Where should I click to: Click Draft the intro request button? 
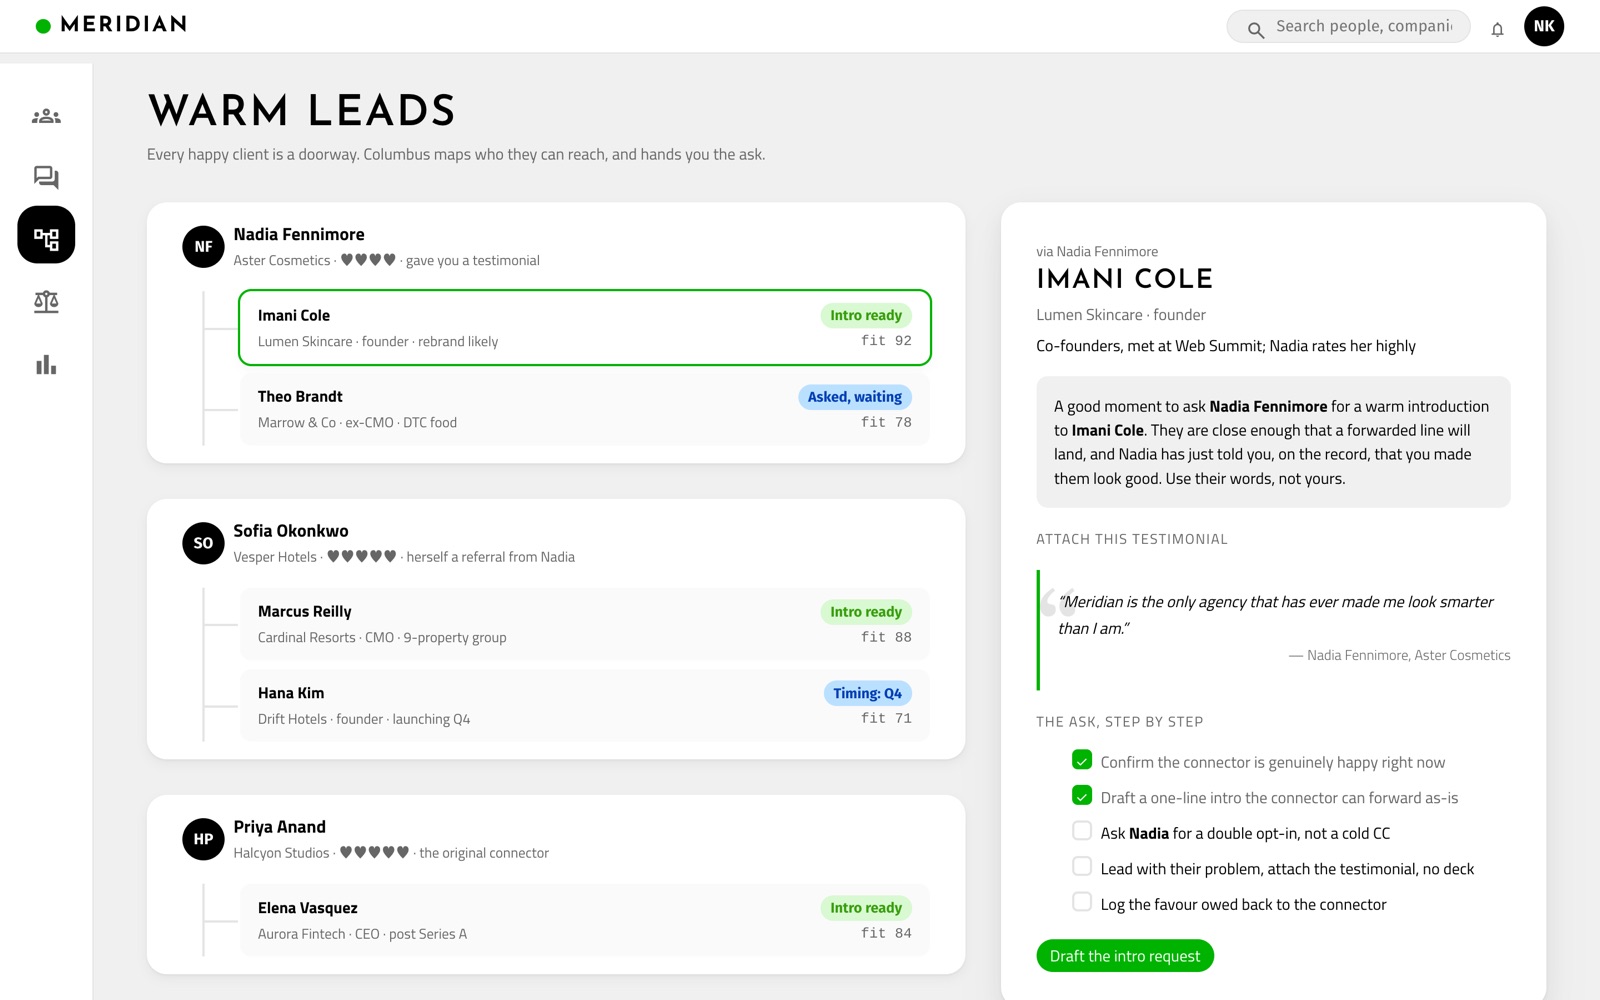point(1125,956)
